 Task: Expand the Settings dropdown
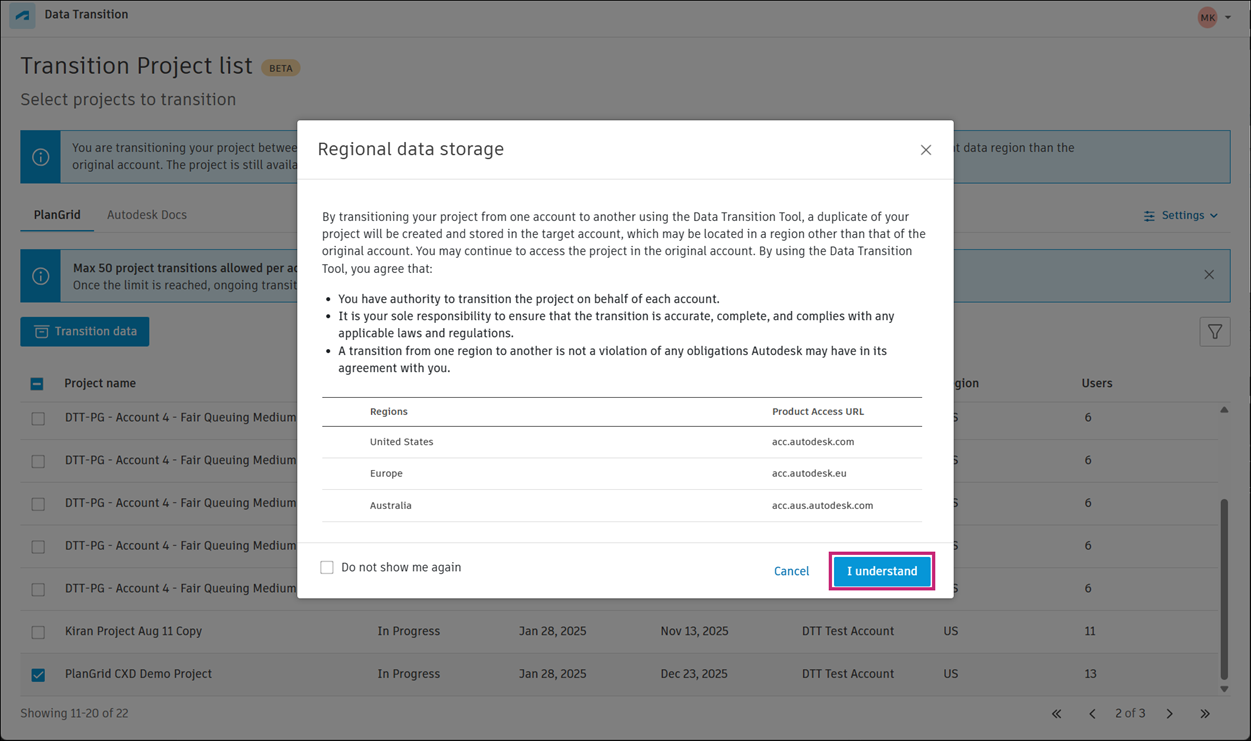point(1181,216)
